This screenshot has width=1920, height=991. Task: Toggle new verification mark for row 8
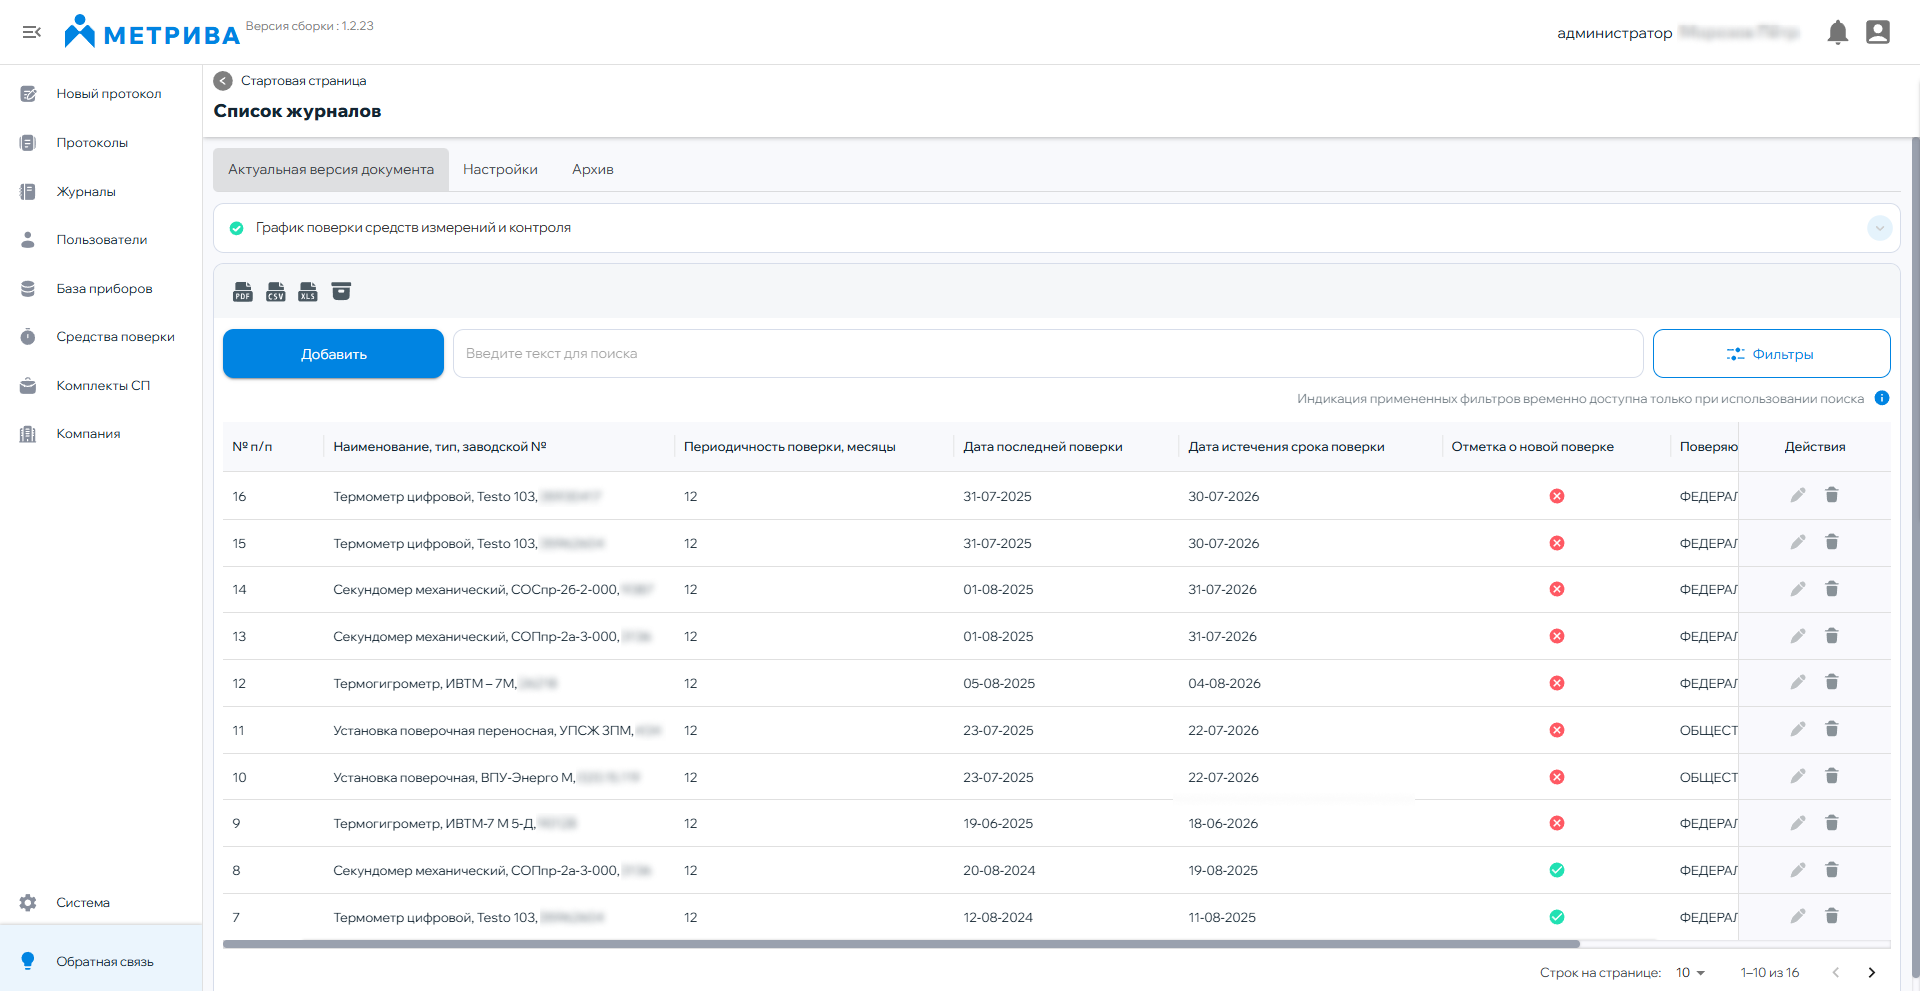click(1556, 870)
